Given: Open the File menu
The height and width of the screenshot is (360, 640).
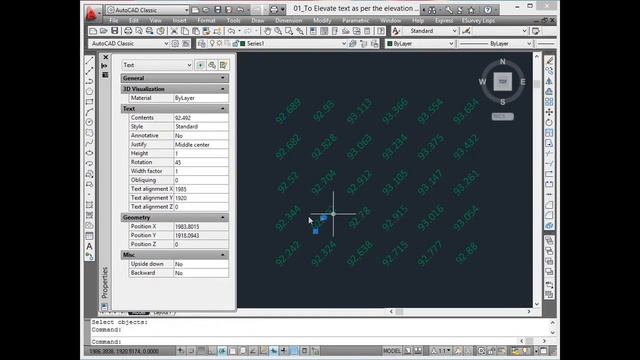Looking at the screenshot, I should [x=113, y=20].
